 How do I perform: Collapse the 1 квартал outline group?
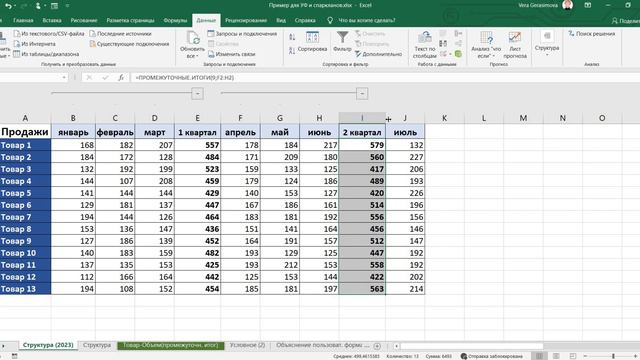[198, 93]
